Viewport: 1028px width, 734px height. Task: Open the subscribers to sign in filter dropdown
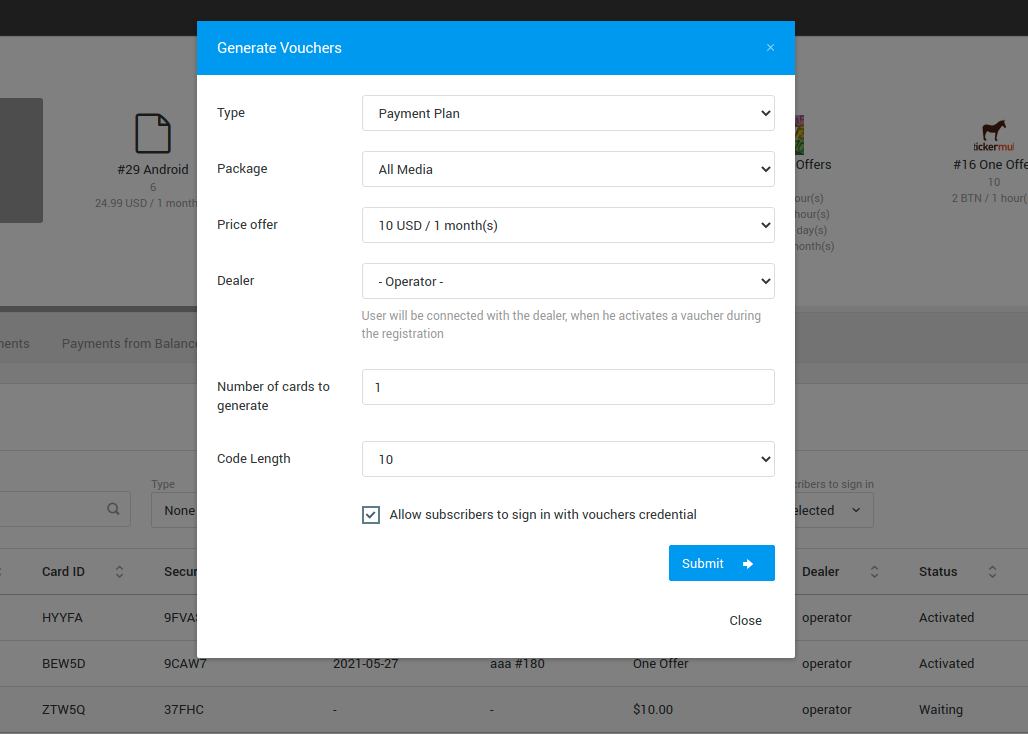point(830,510)
